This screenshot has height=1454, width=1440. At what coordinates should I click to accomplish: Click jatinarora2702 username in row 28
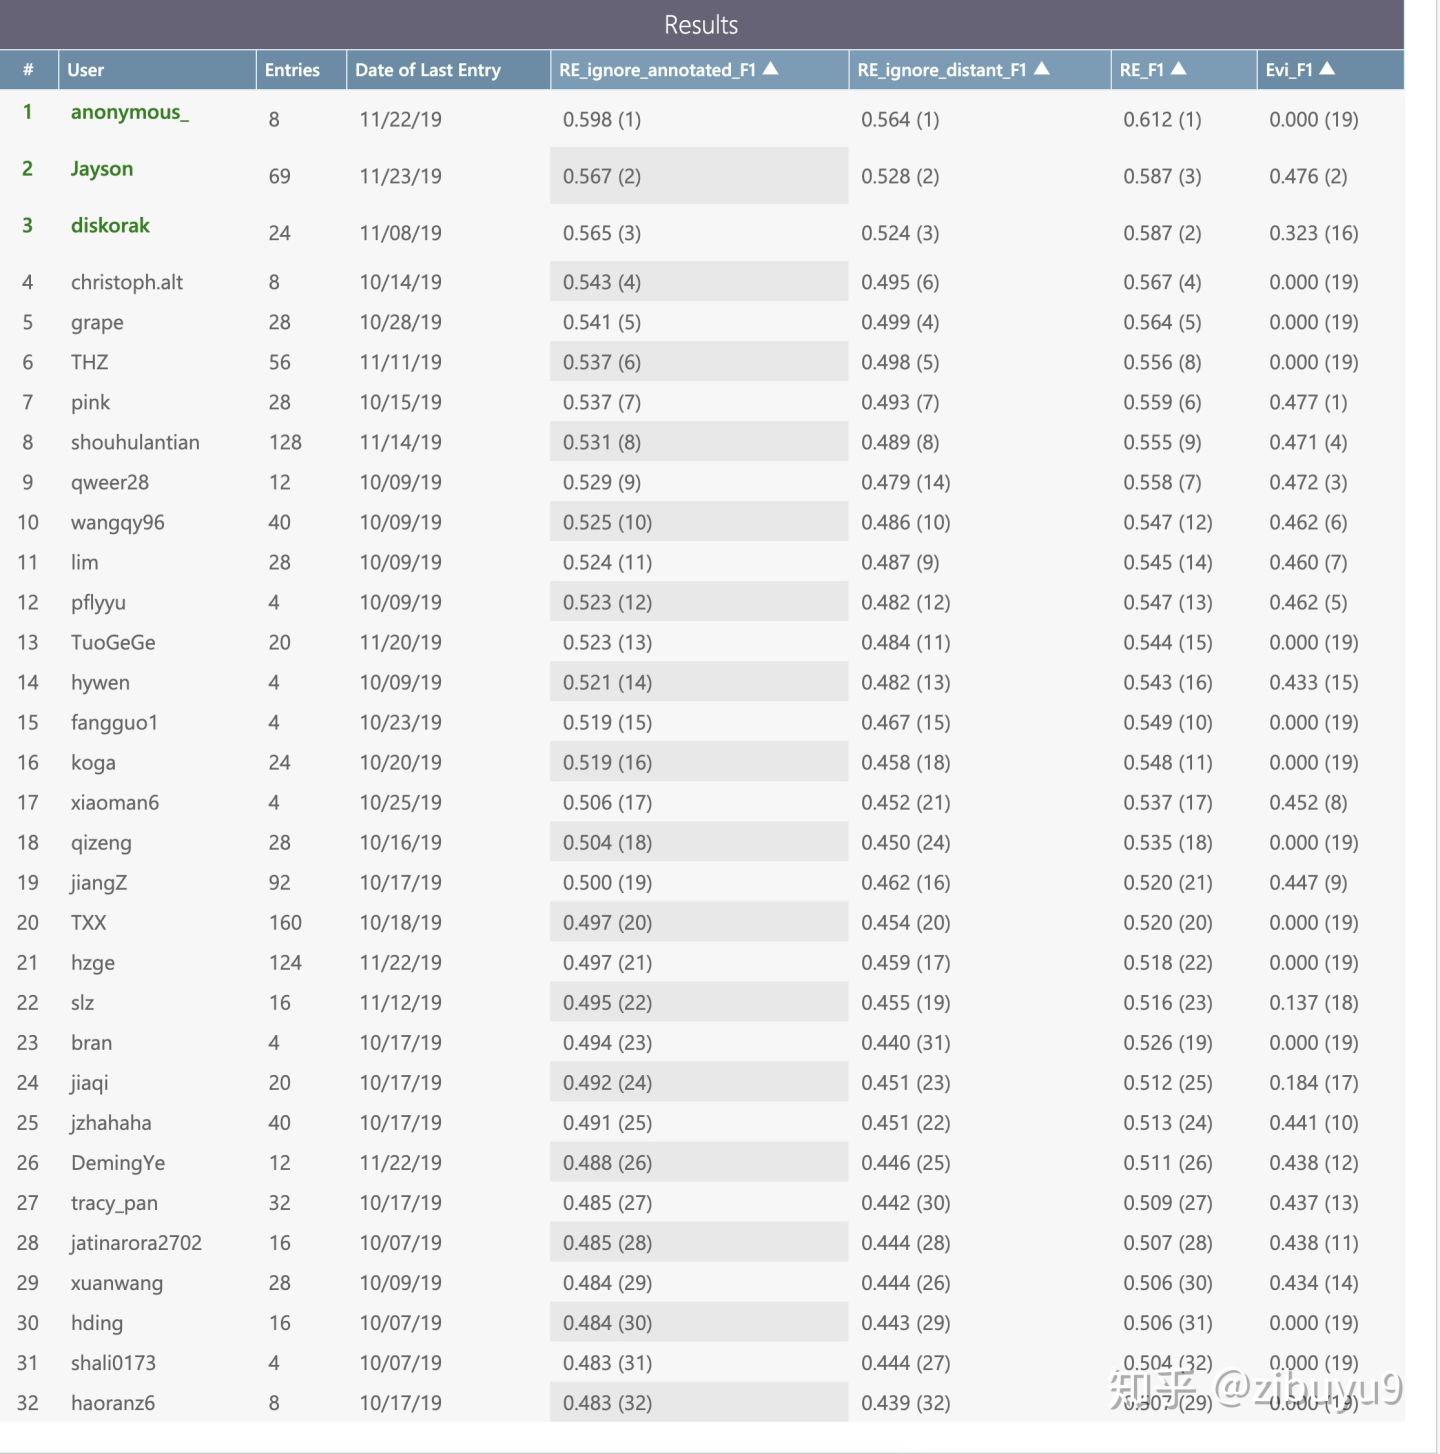(x=136, y=1243)
